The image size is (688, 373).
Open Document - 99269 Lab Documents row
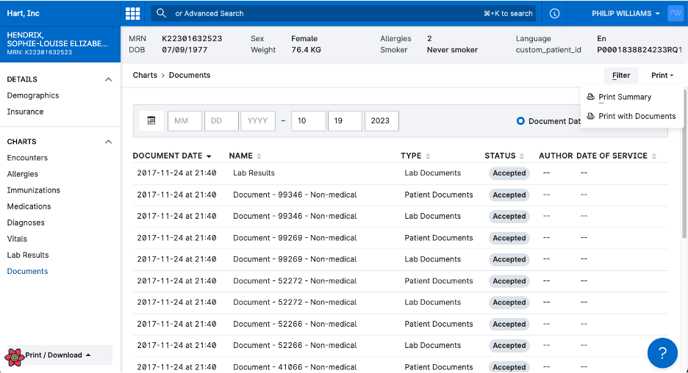(400, 259)
